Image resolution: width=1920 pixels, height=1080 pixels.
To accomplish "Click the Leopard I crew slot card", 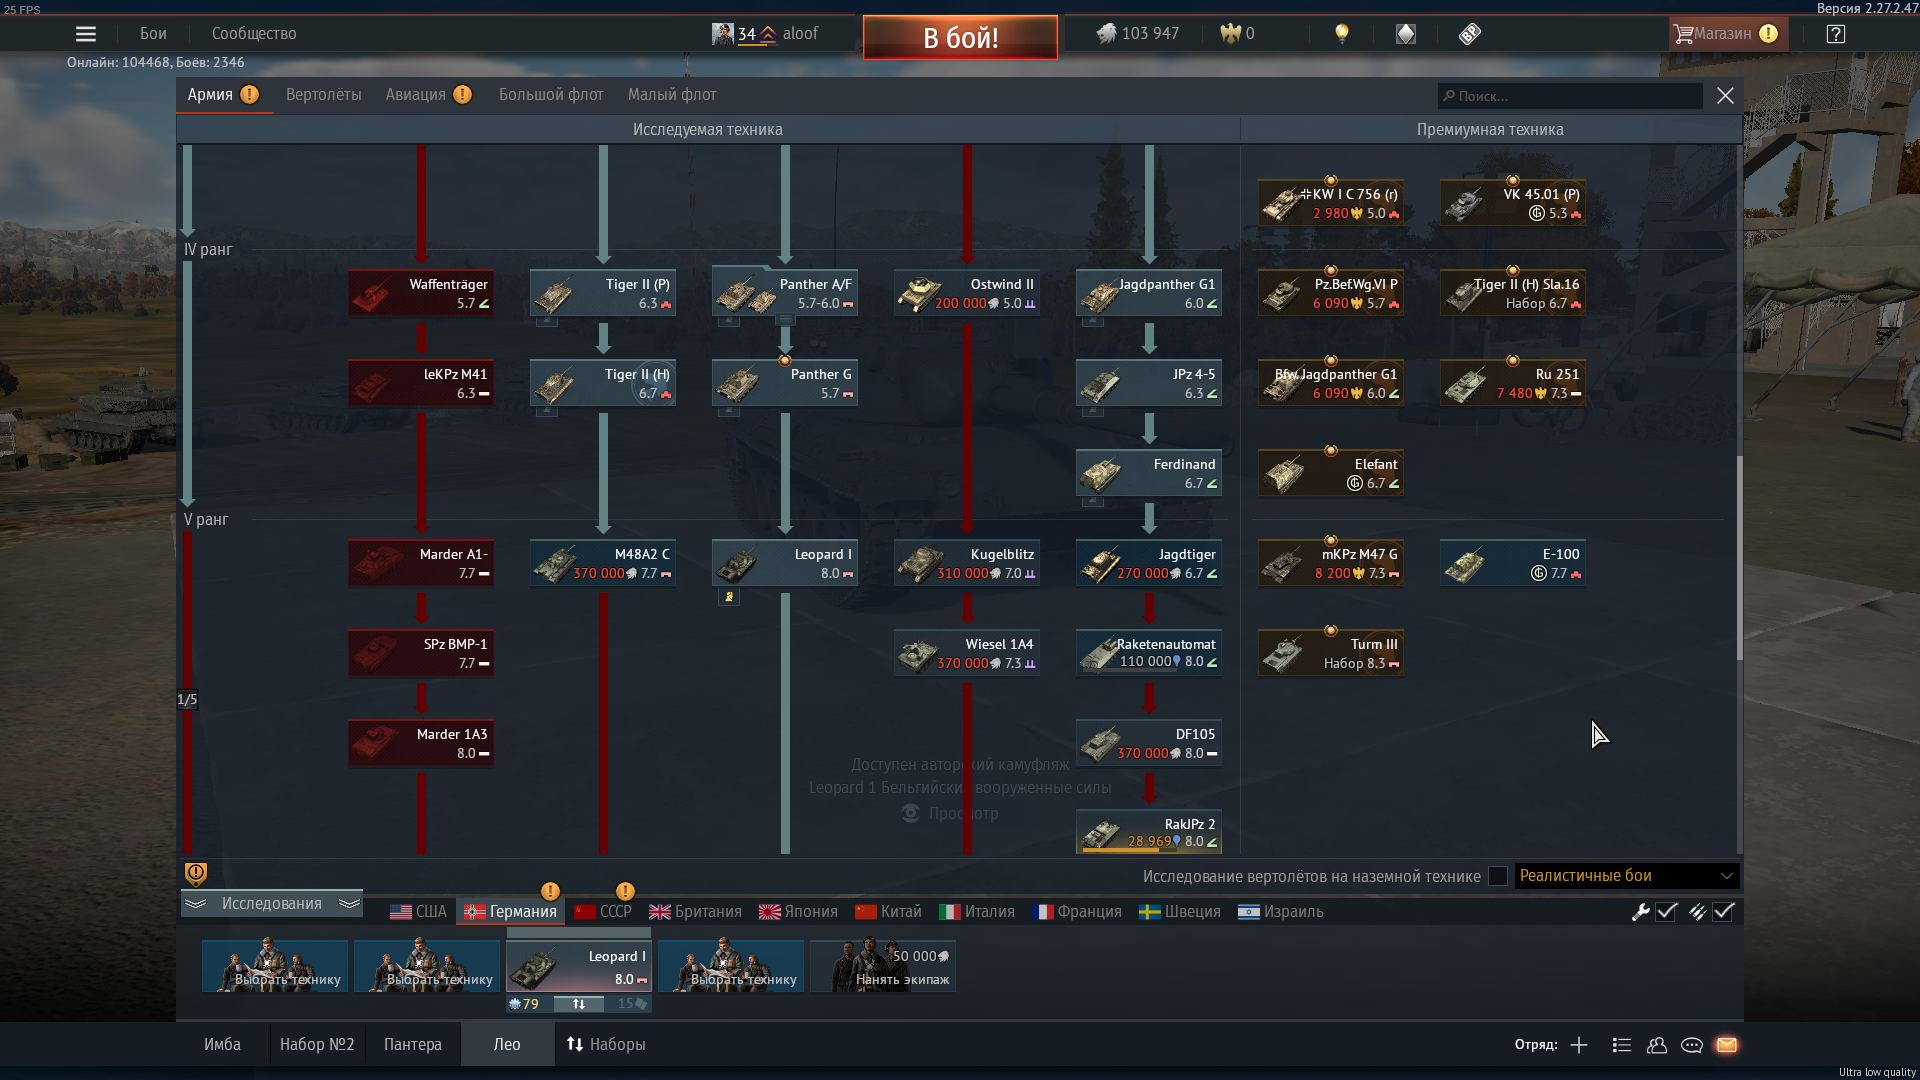I will point(579,966).
